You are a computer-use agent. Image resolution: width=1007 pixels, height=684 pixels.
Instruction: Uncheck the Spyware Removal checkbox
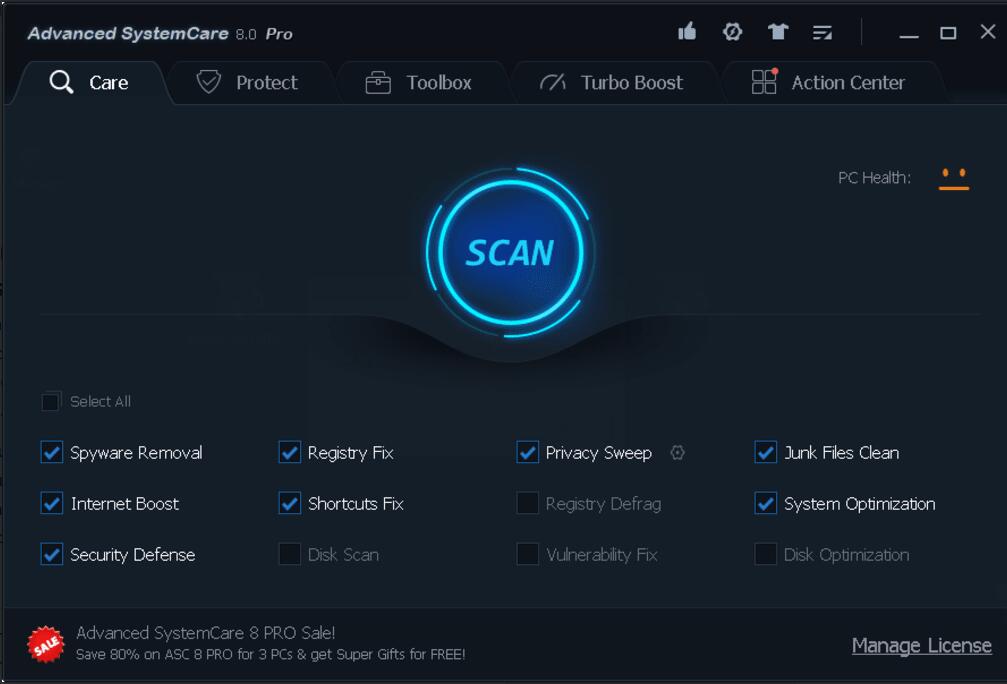coord(51,453)
